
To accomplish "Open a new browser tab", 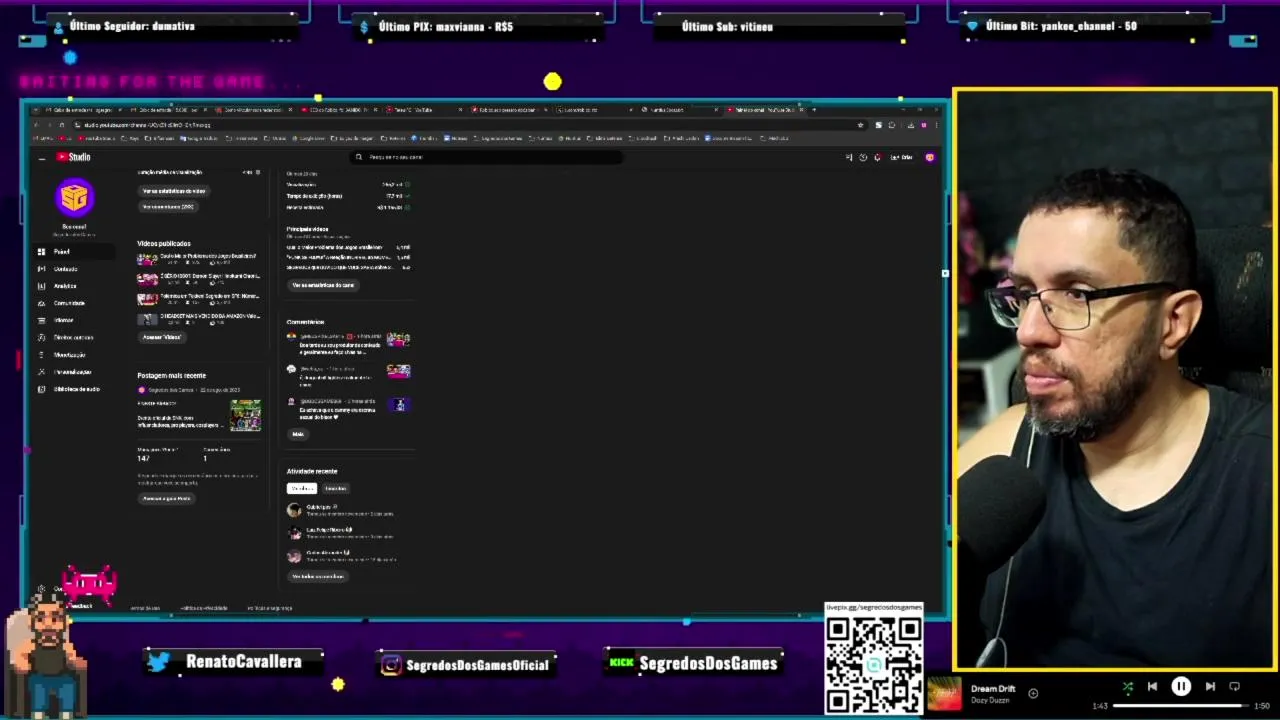I will tap(814, 109).
